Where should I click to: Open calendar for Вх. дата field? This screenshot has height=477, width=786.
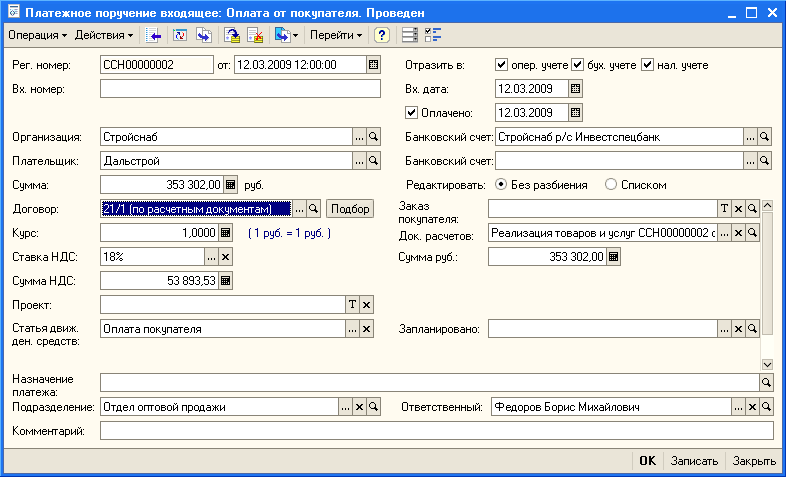click(575, 89)
